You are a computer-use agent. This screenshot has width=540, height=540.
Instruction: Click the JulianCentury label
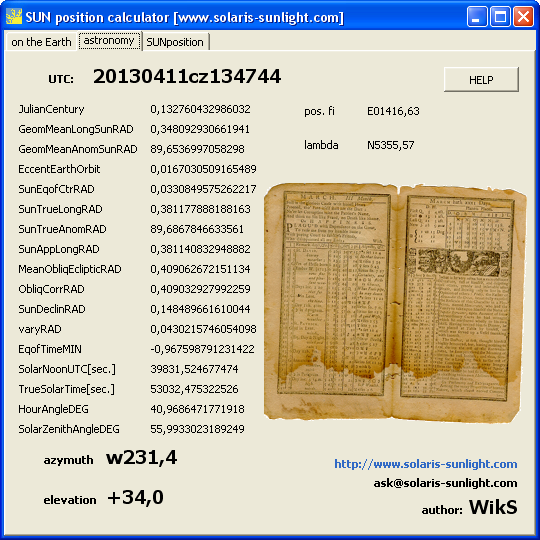[x=51, y=110]
